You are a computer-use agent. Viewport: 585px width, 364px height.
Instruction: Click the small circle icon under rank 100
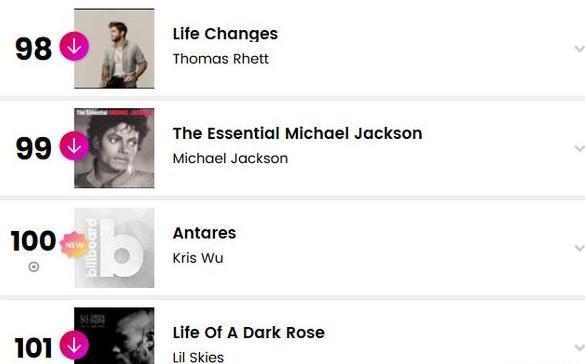(34, 267)
